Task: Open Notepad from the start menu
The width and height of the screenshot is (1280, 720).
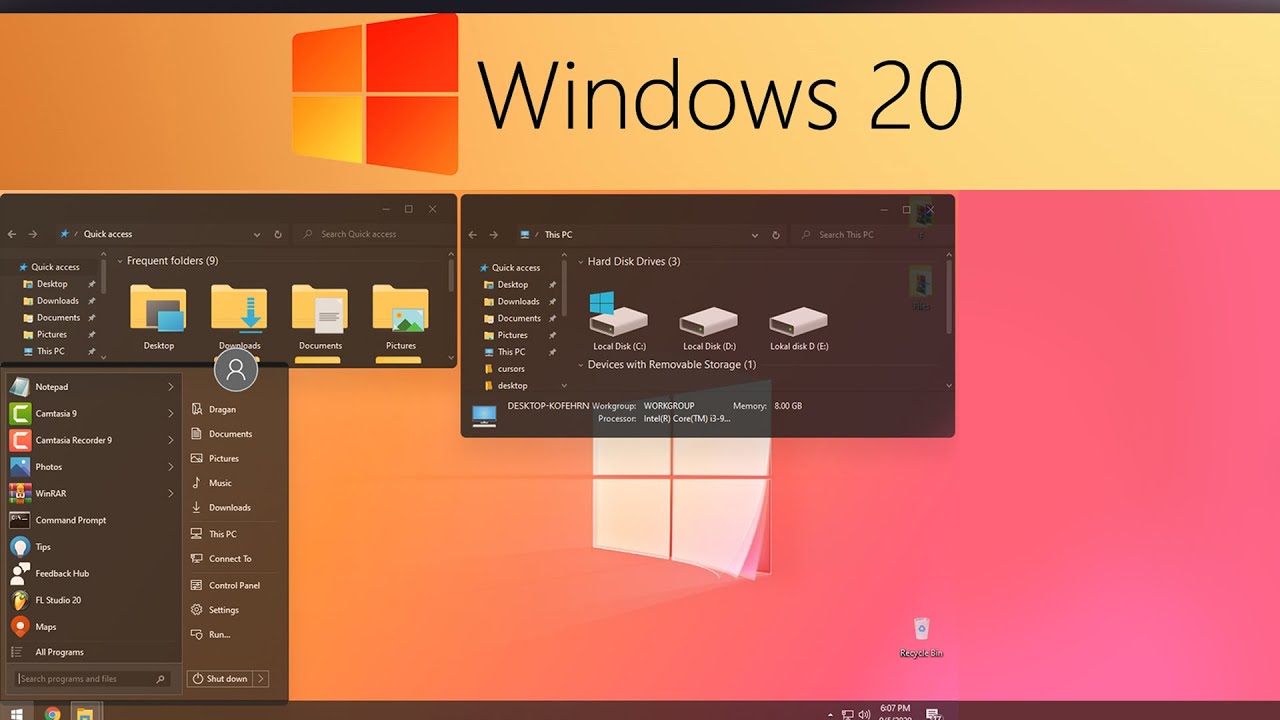Action: (91, 386)
